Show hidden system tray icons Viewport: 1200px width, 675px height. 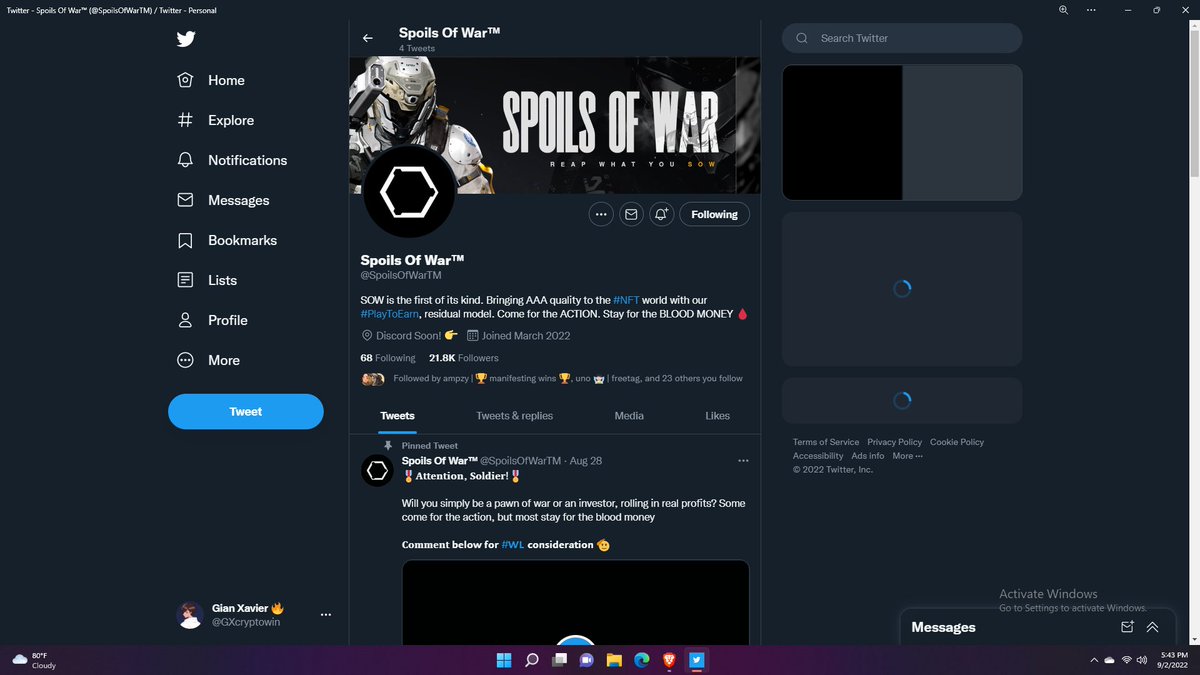[1094, 660]
